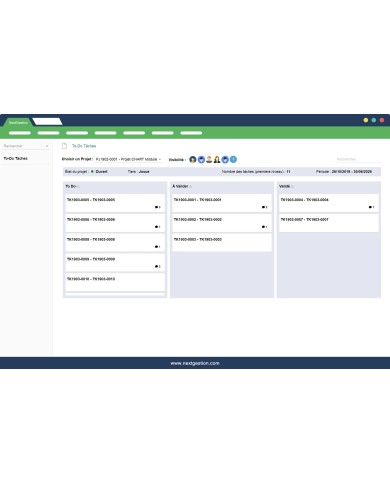Open comments on card TK1903-0001

tap(264, 207)
